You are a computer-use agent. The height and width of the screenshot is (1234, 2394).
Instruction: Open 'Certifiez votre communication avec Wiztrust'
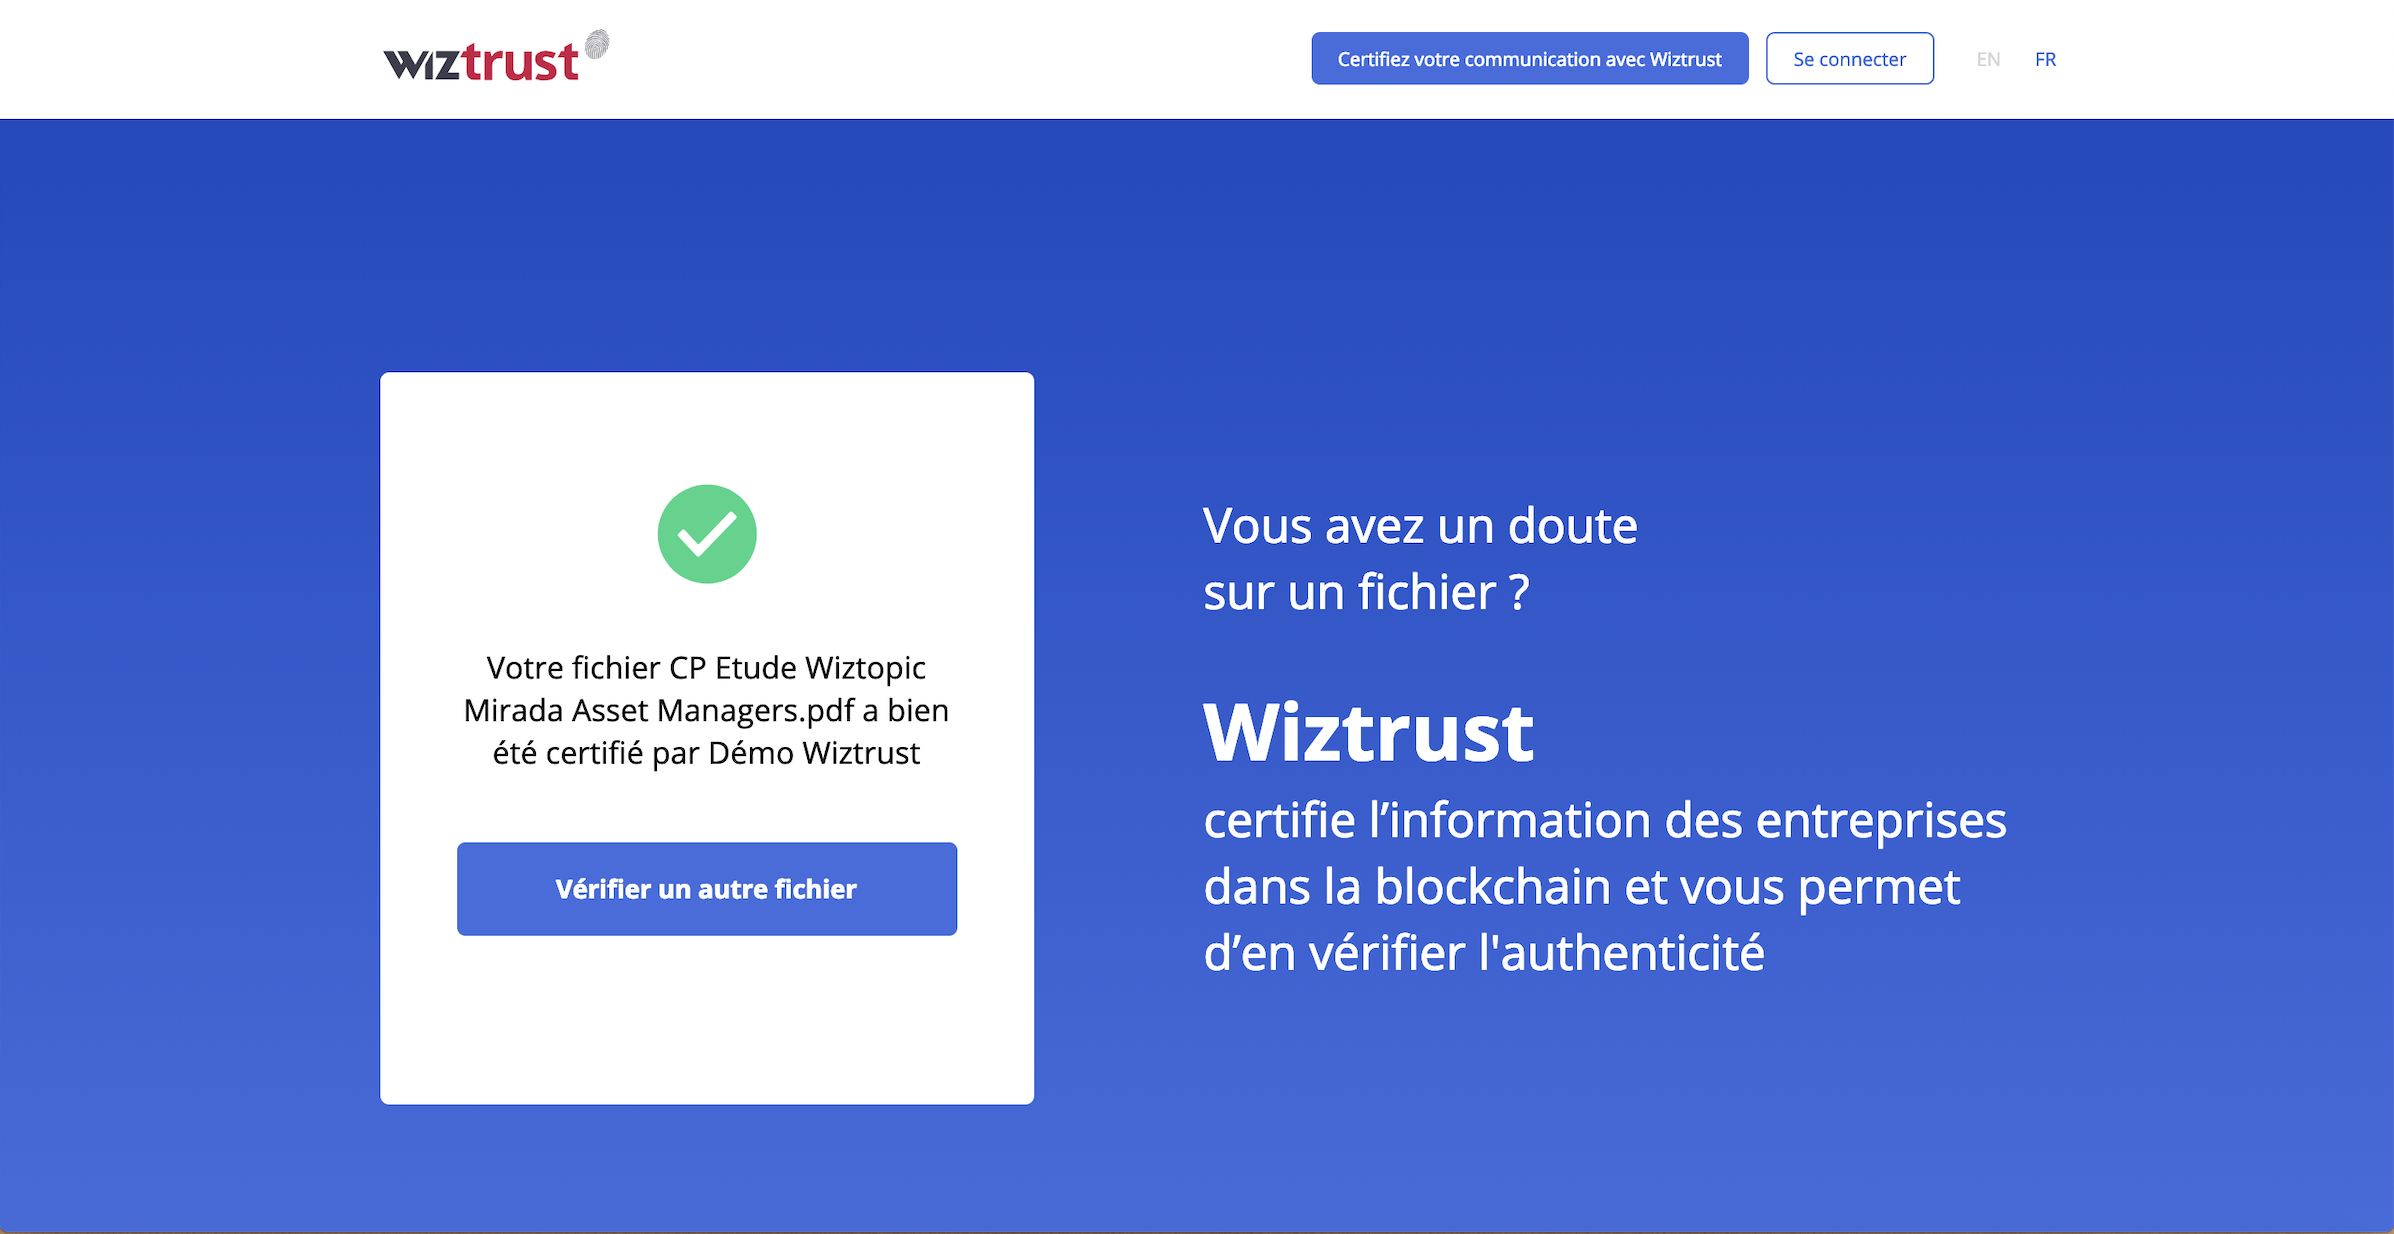click(1530, 59)
